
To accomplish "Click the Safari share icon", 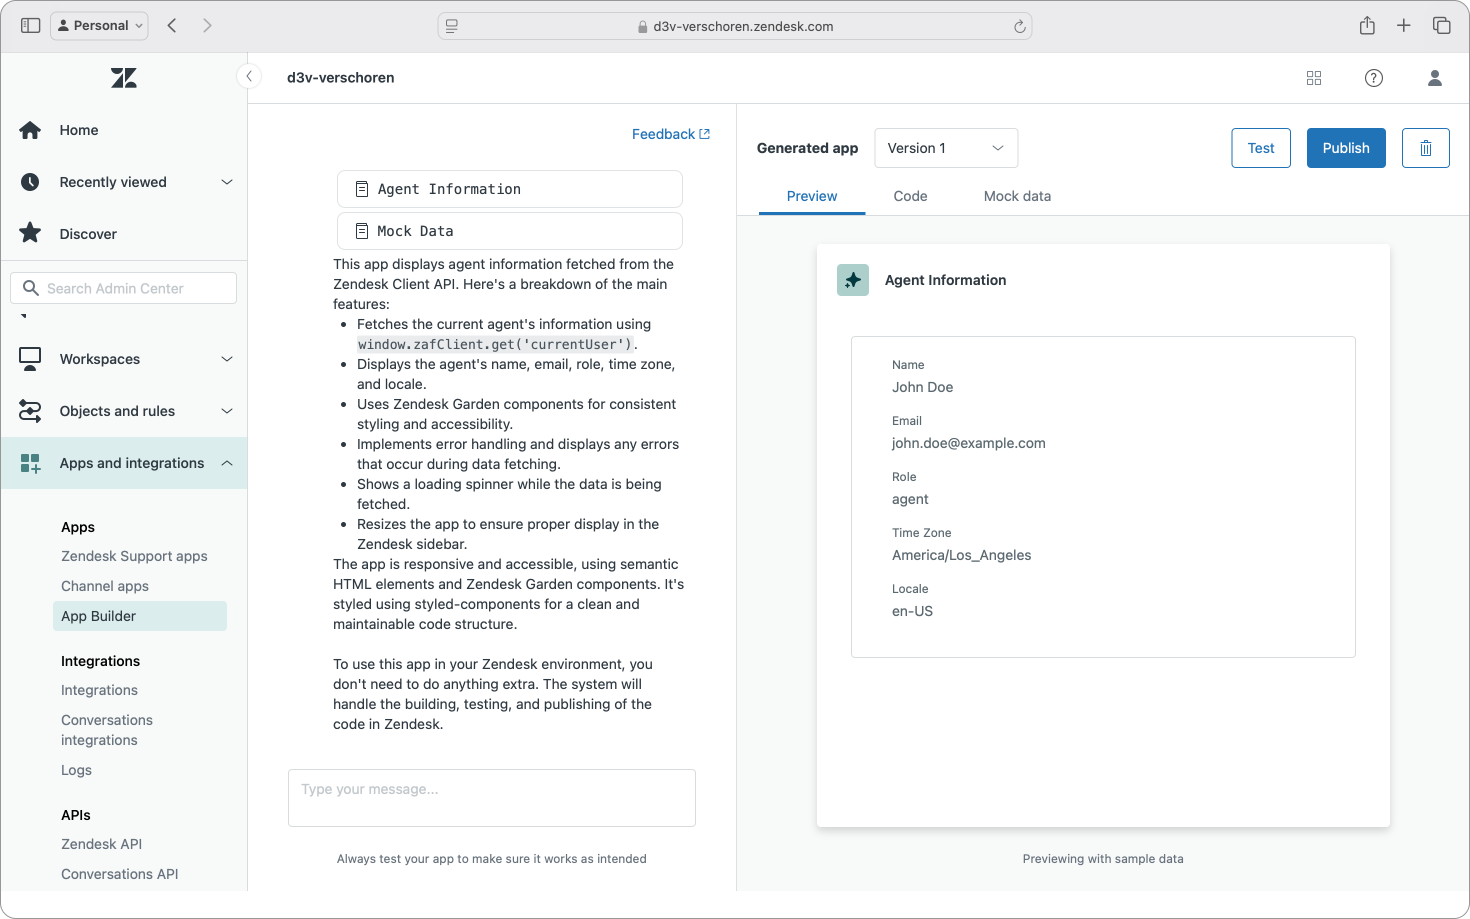I will pyautogui.click(x=1367, y=25).
